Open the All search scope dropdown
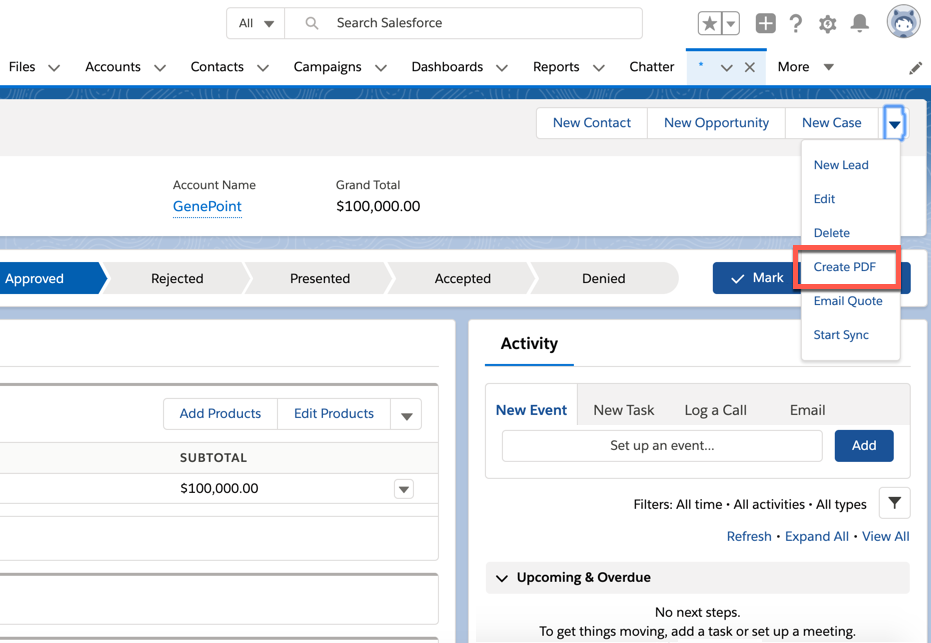 (x=256, y=23)
